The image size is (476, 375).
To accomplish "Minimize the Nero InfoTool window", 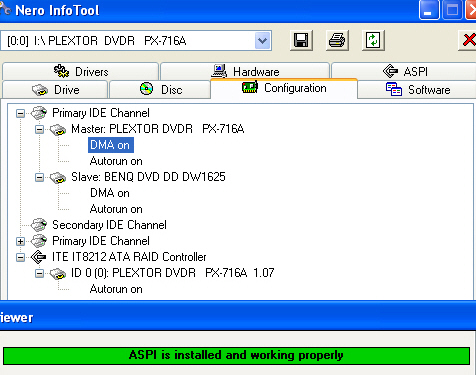I will [x=429, y=11].
